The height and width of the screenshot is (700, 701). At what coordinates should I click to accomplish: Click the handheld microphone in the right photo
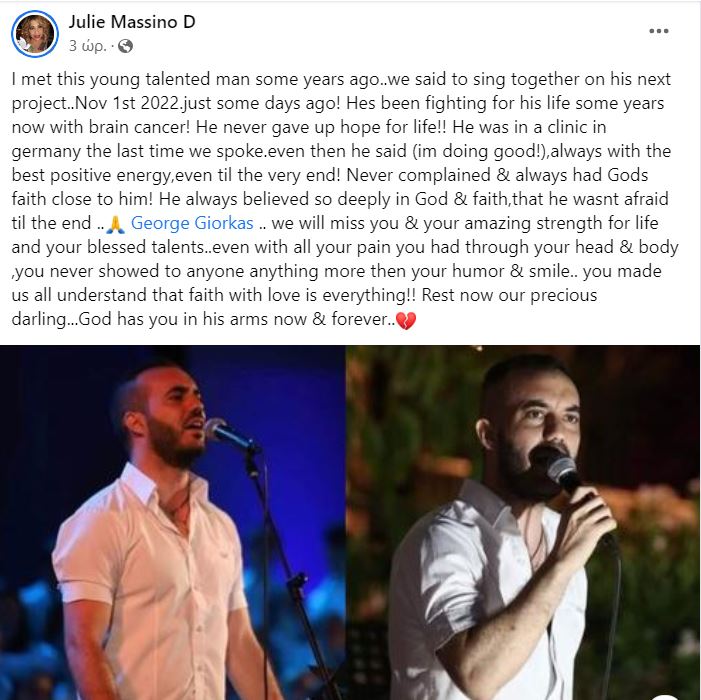click(x=566, y=476)
